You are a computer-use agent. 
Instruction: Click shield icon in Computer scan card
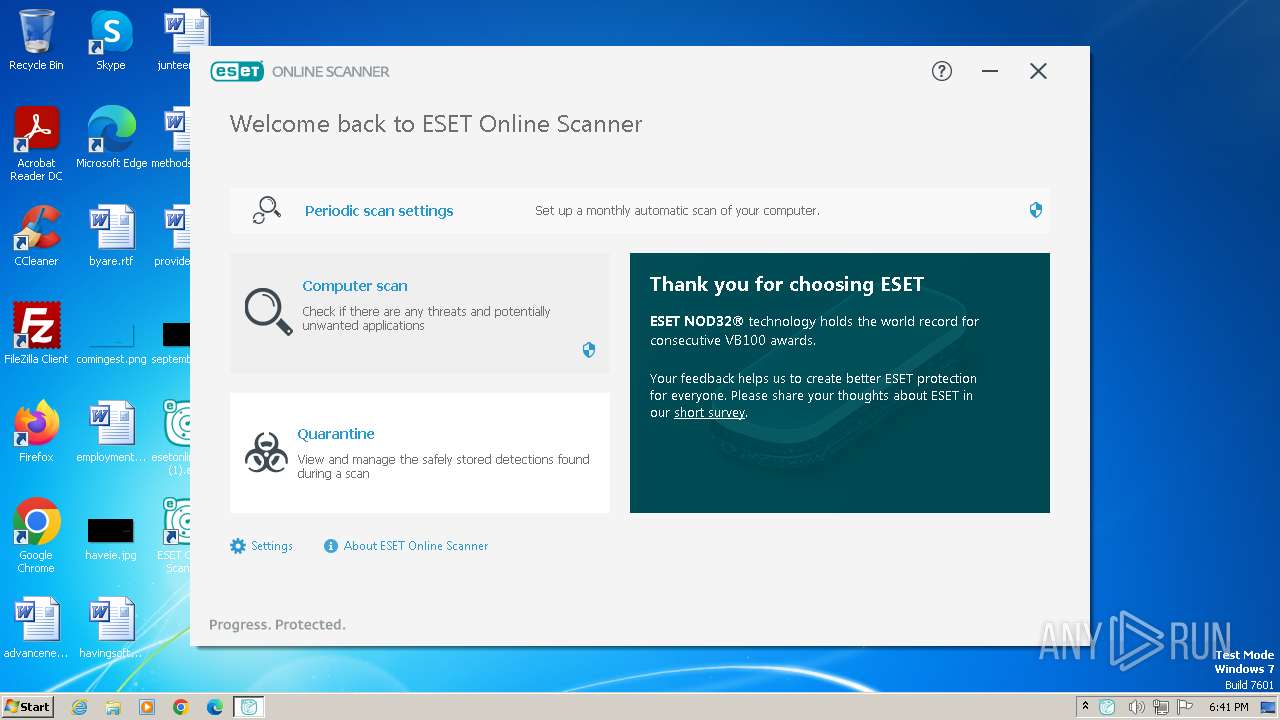pyautogui.click(x=589, y=350)
